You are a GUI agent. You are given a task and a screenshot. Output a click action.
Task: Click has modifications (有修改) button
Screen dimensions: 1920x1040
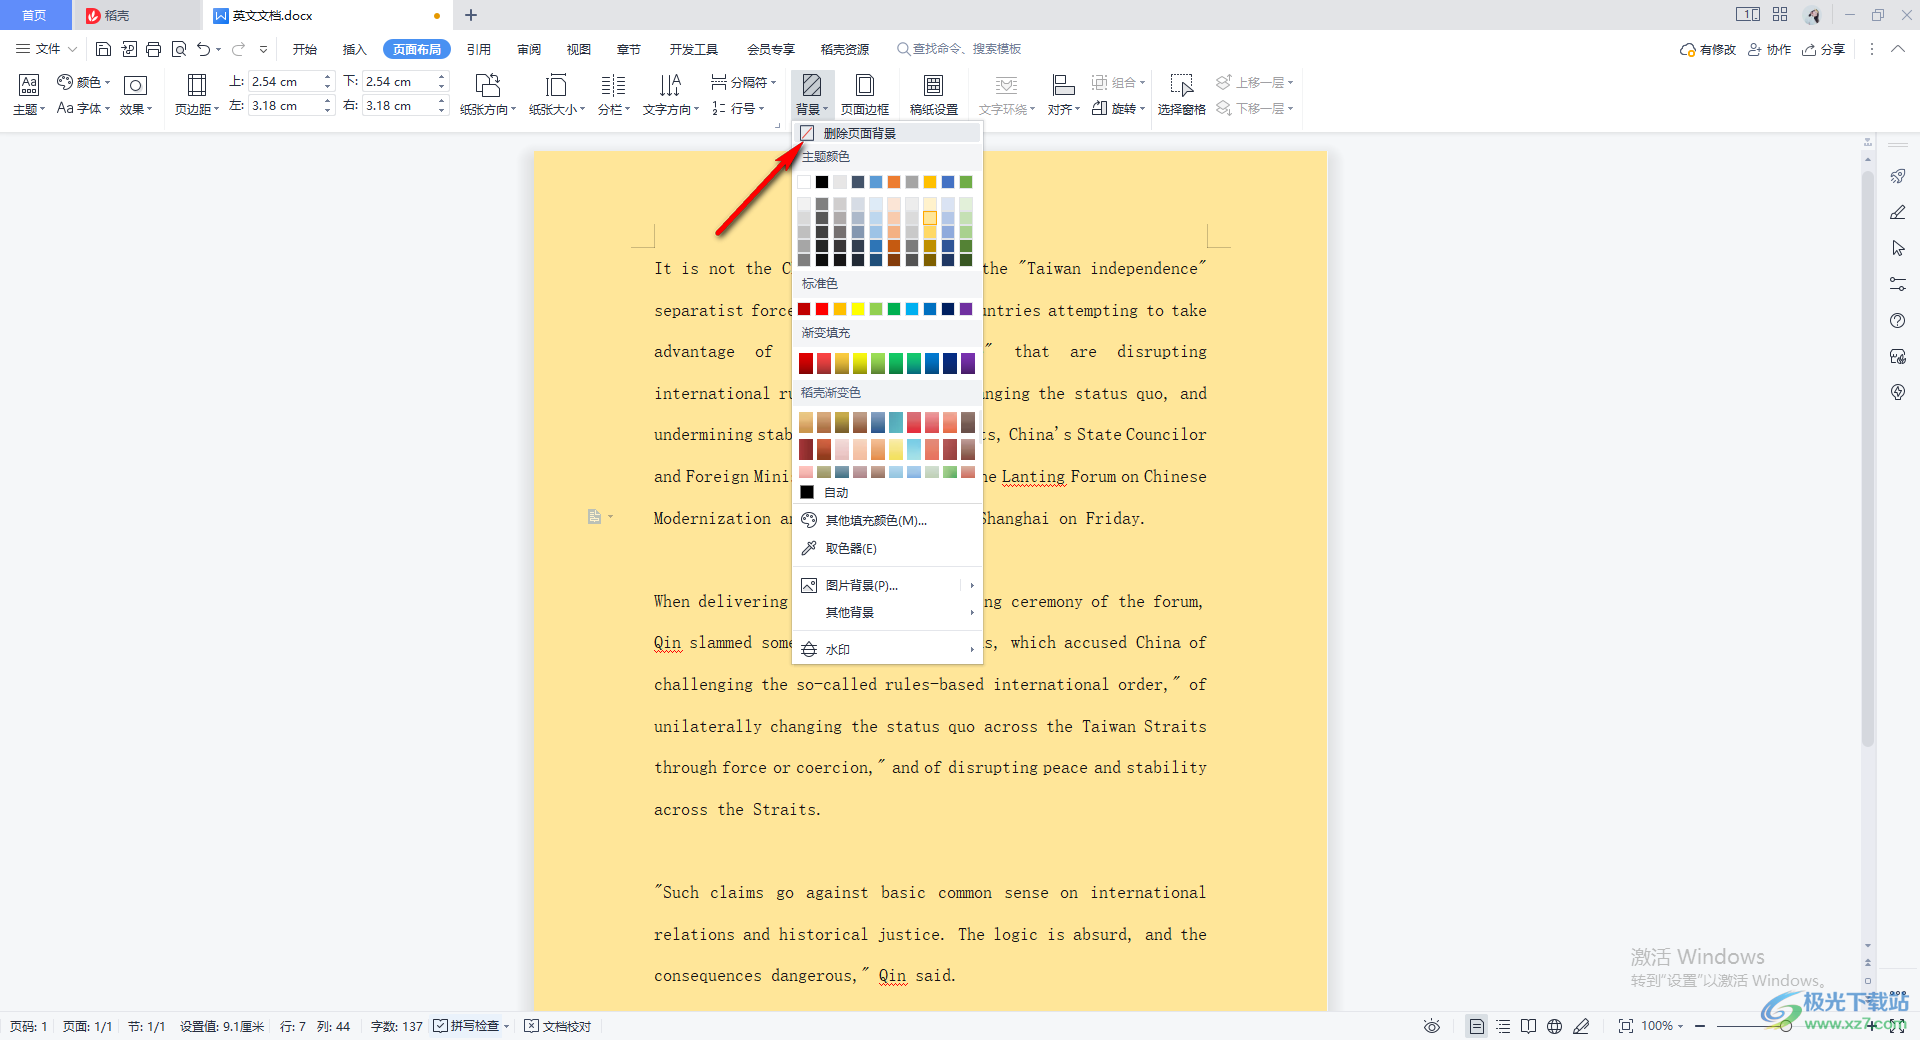point(1708,49)
